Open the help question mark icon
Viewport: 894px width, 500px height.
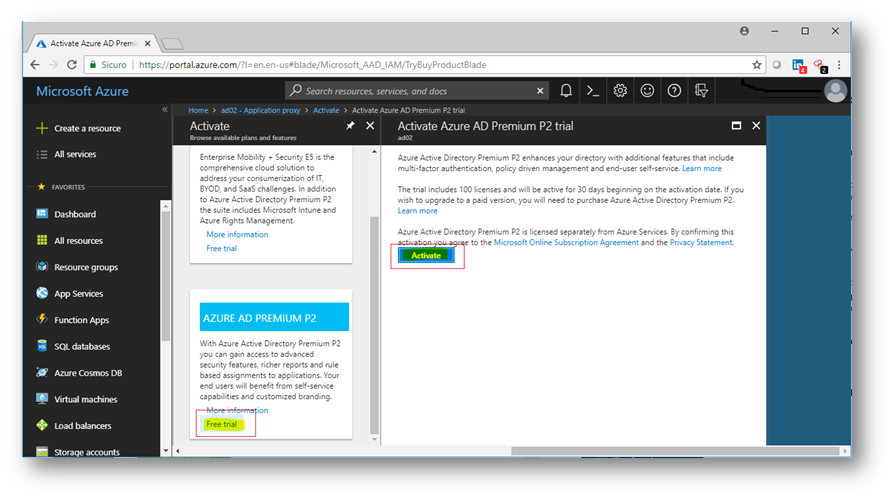(x=674, y=91)
